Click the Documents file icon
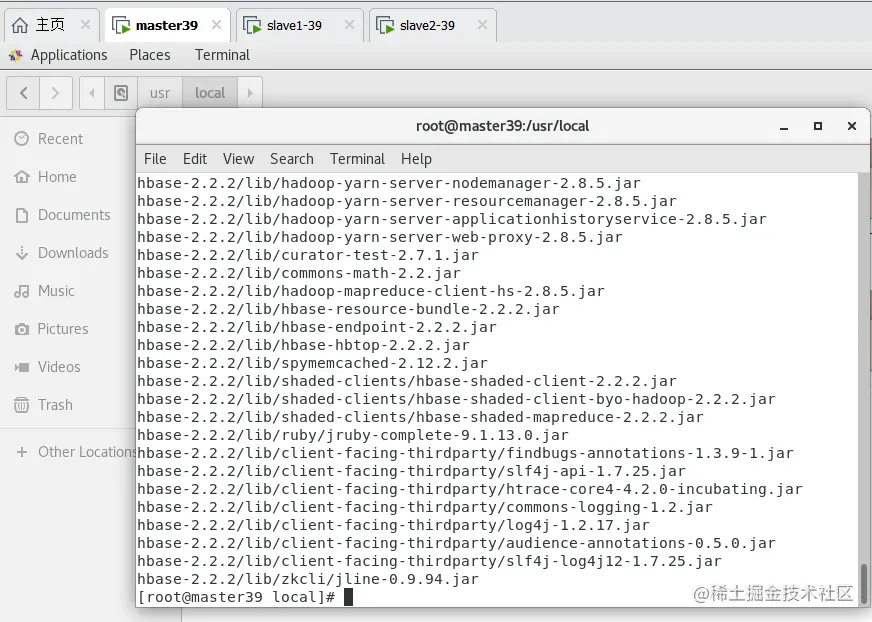Viewport: 872px width, 622px height. coord(22,215)
